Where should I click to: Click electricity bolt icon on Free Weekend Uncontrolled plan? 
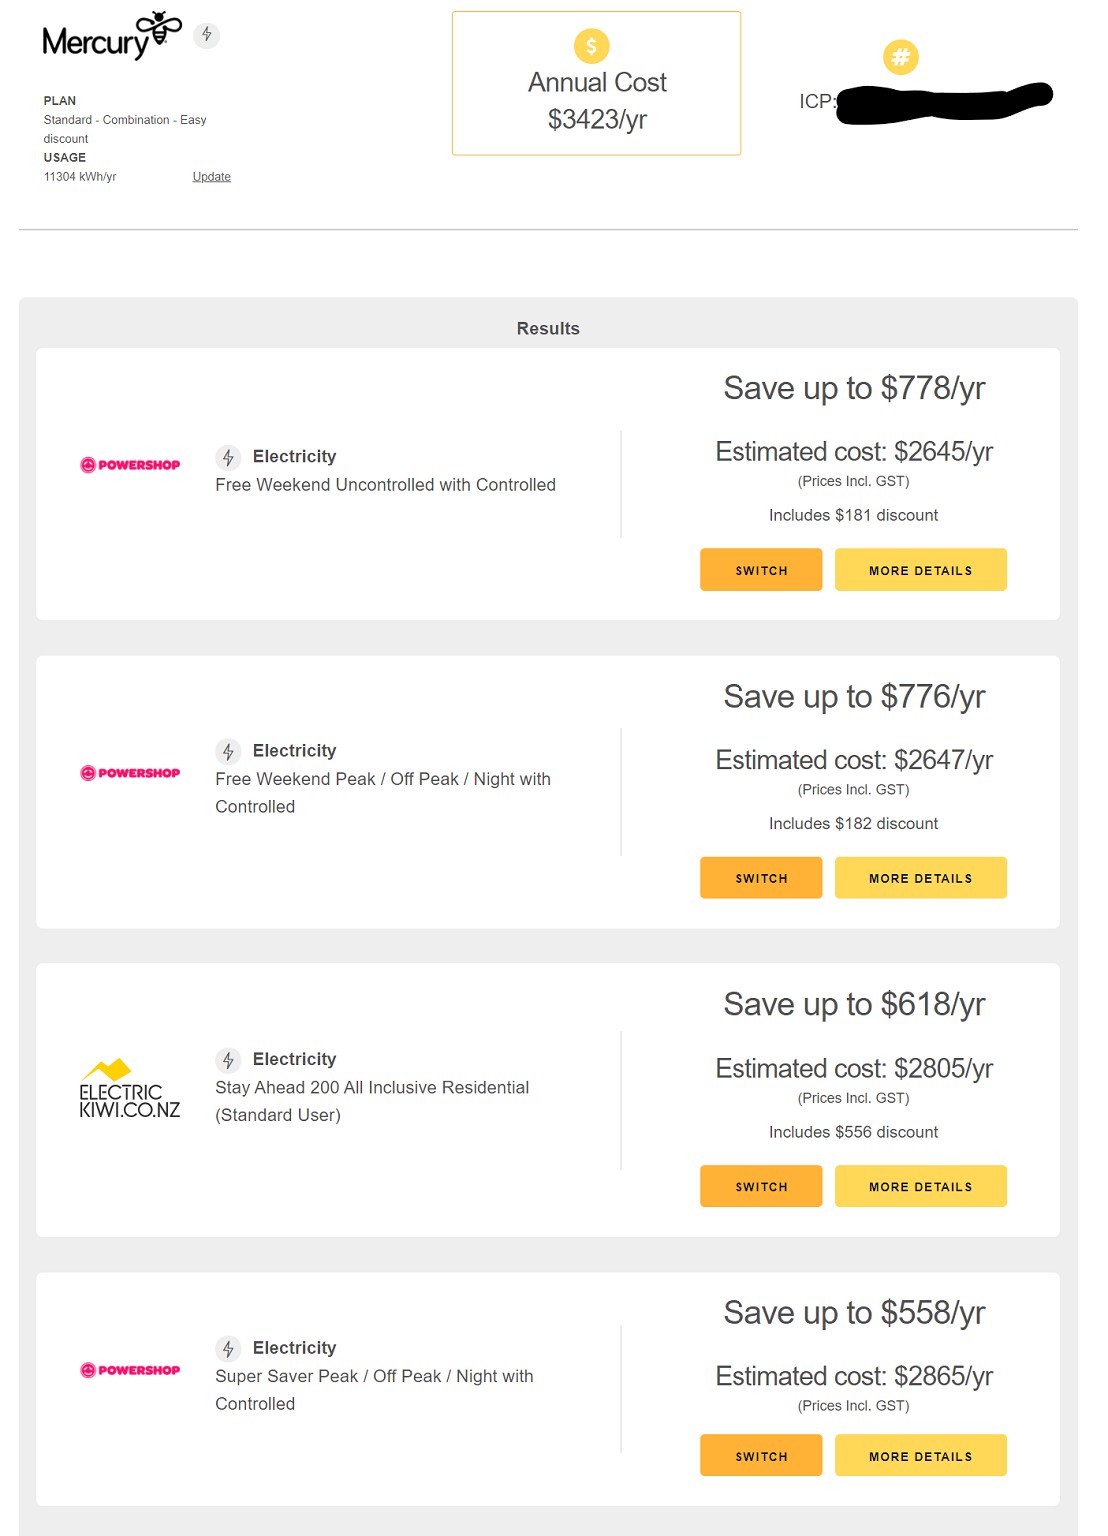228,457
